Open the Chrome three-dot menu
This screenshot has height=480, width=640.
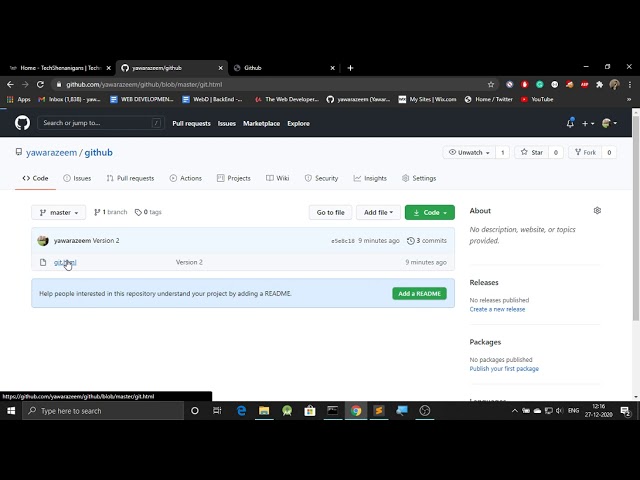[x=630, y=84]
